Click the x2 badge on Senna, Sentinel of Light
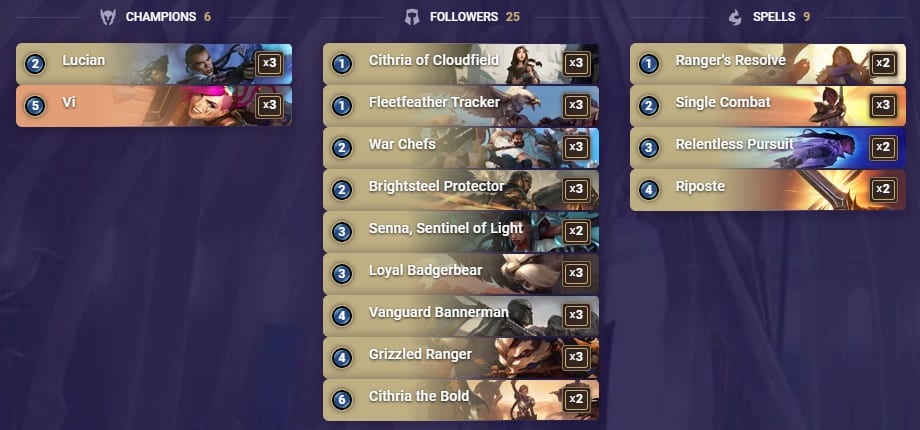This screenshot has width=920, height=430. (x=576, y=232)
